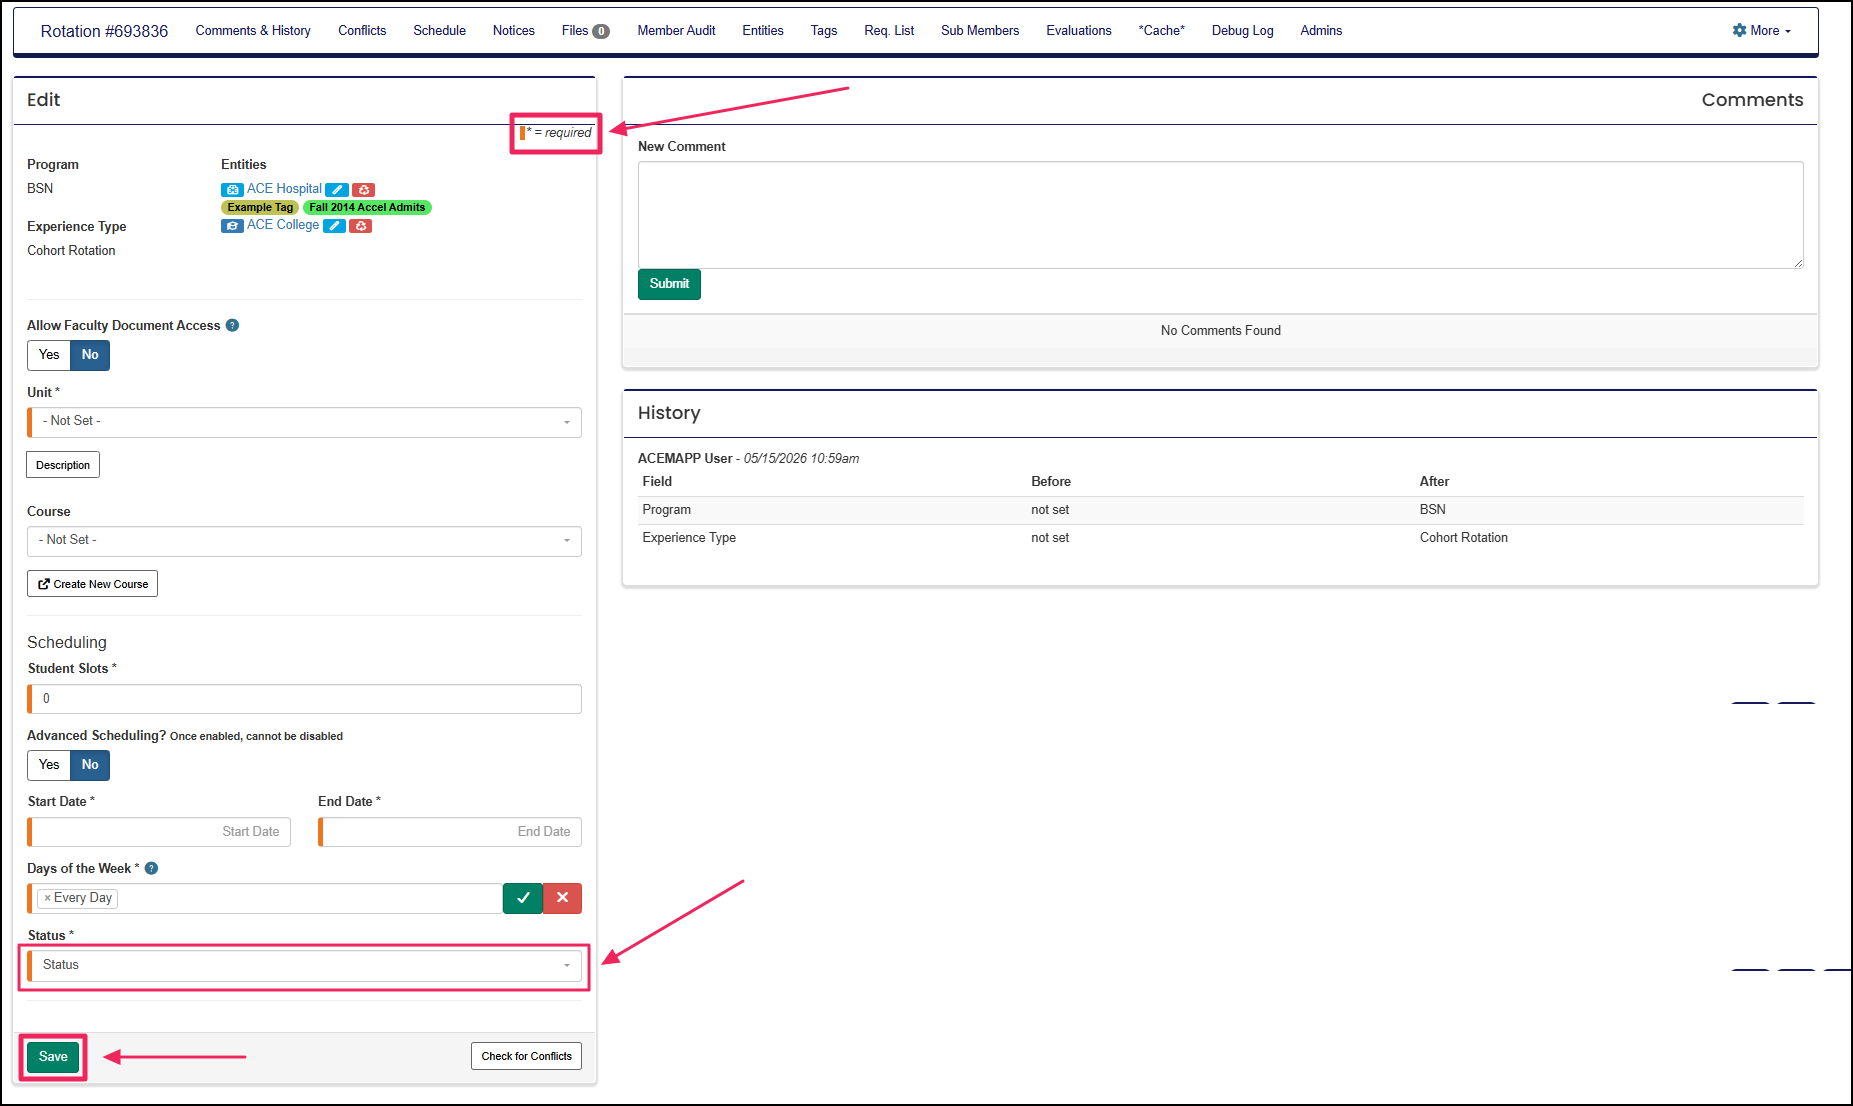The width and height of the screenshot is (1853, 1106).
Task: Open help for Allow Faculty Document Access
Action: tap(232, 325)
